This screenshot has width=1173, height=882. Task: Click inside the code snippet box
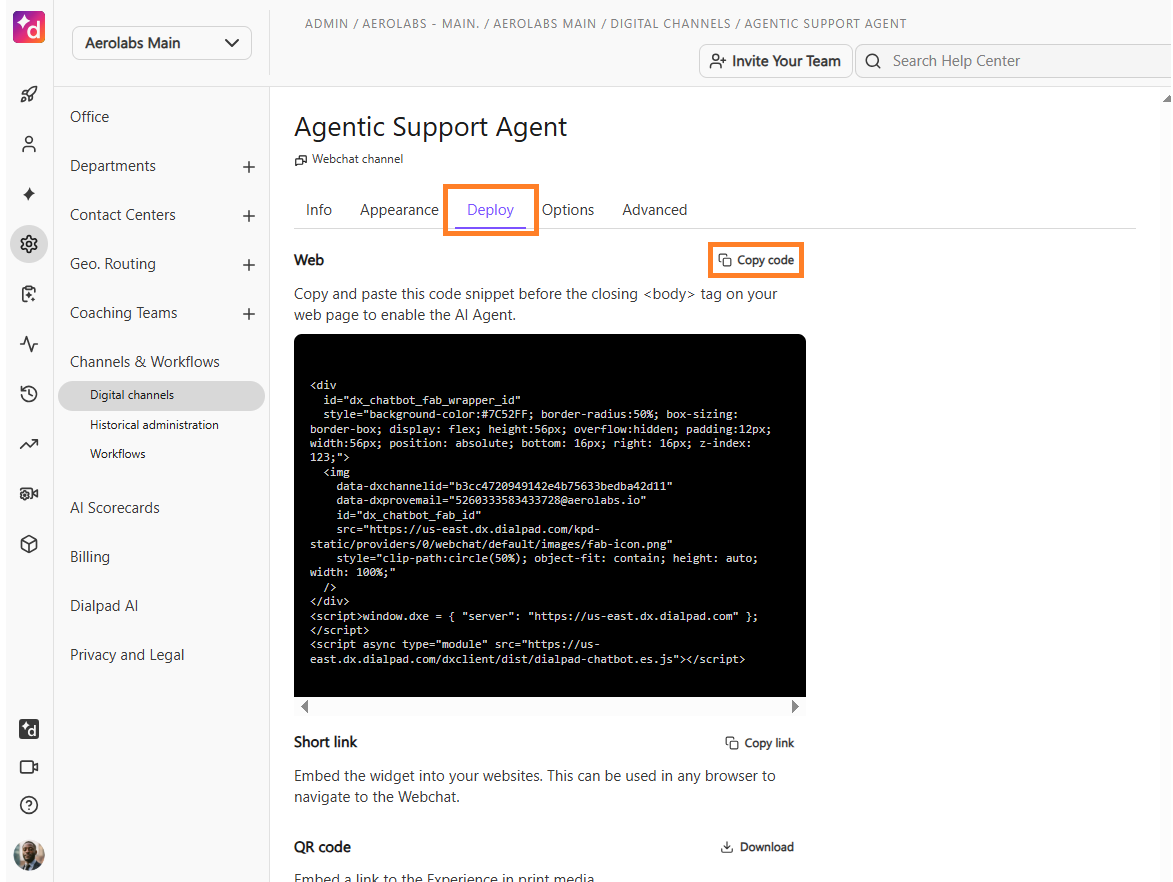550,515
